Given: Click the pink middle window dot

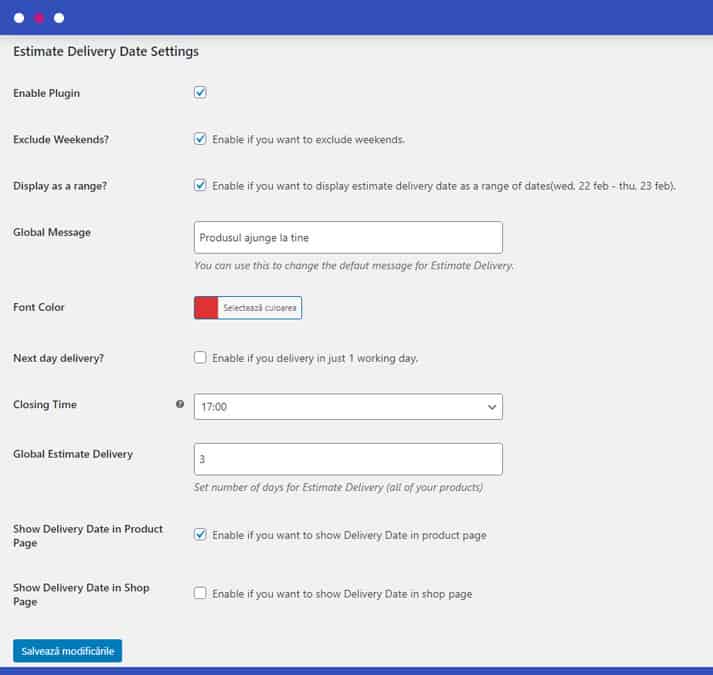Looking at the screenshot, I should point(39,18).
